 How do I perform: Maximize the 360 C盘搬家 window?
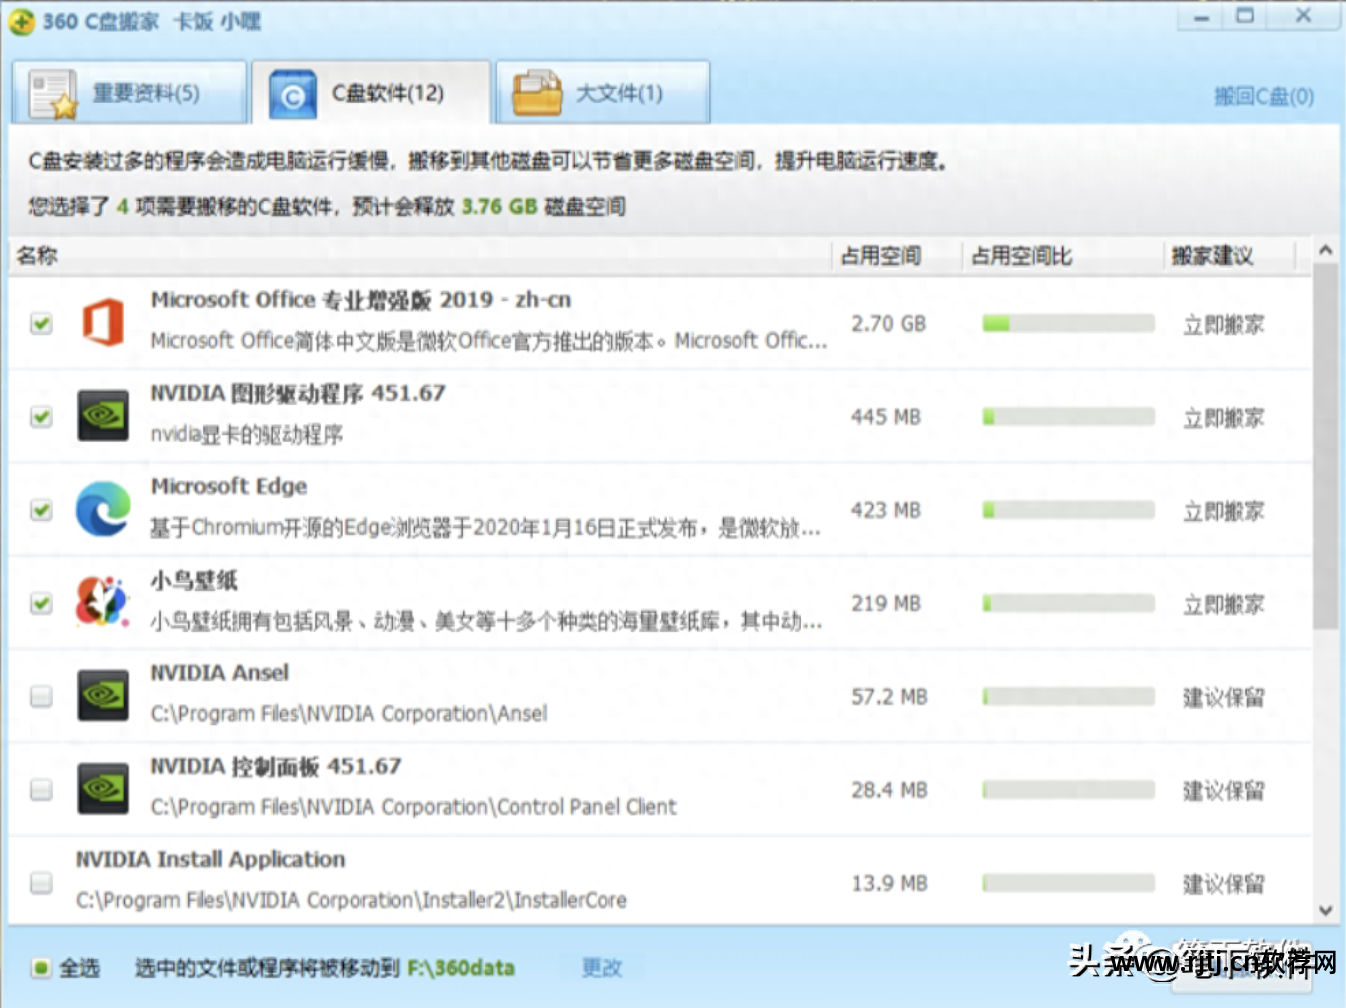1245,16
